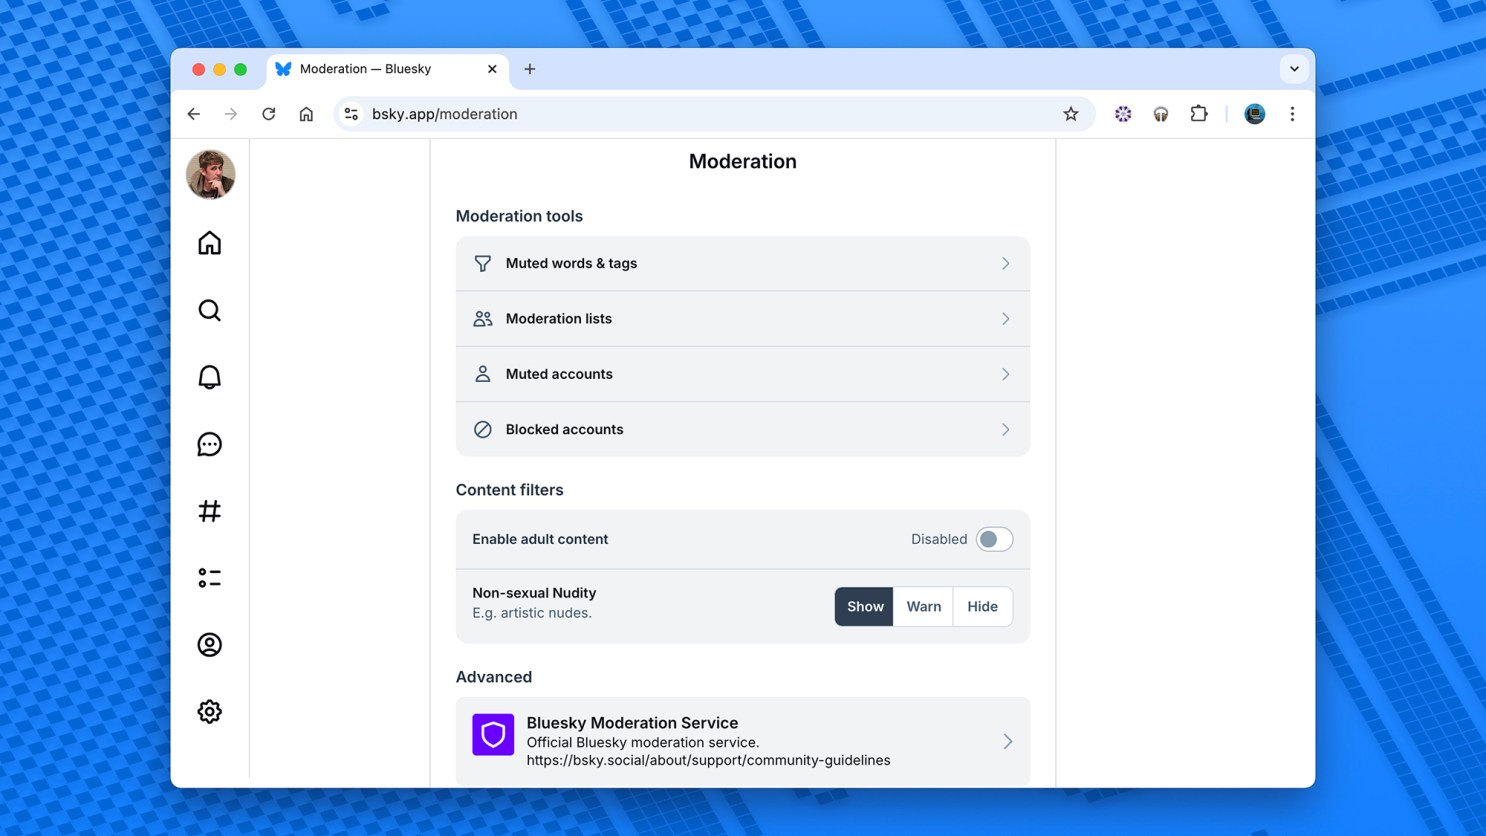Keep Show selected for Non-sexual Nudity
The image size is (1486, 836).
coord(863,606)
